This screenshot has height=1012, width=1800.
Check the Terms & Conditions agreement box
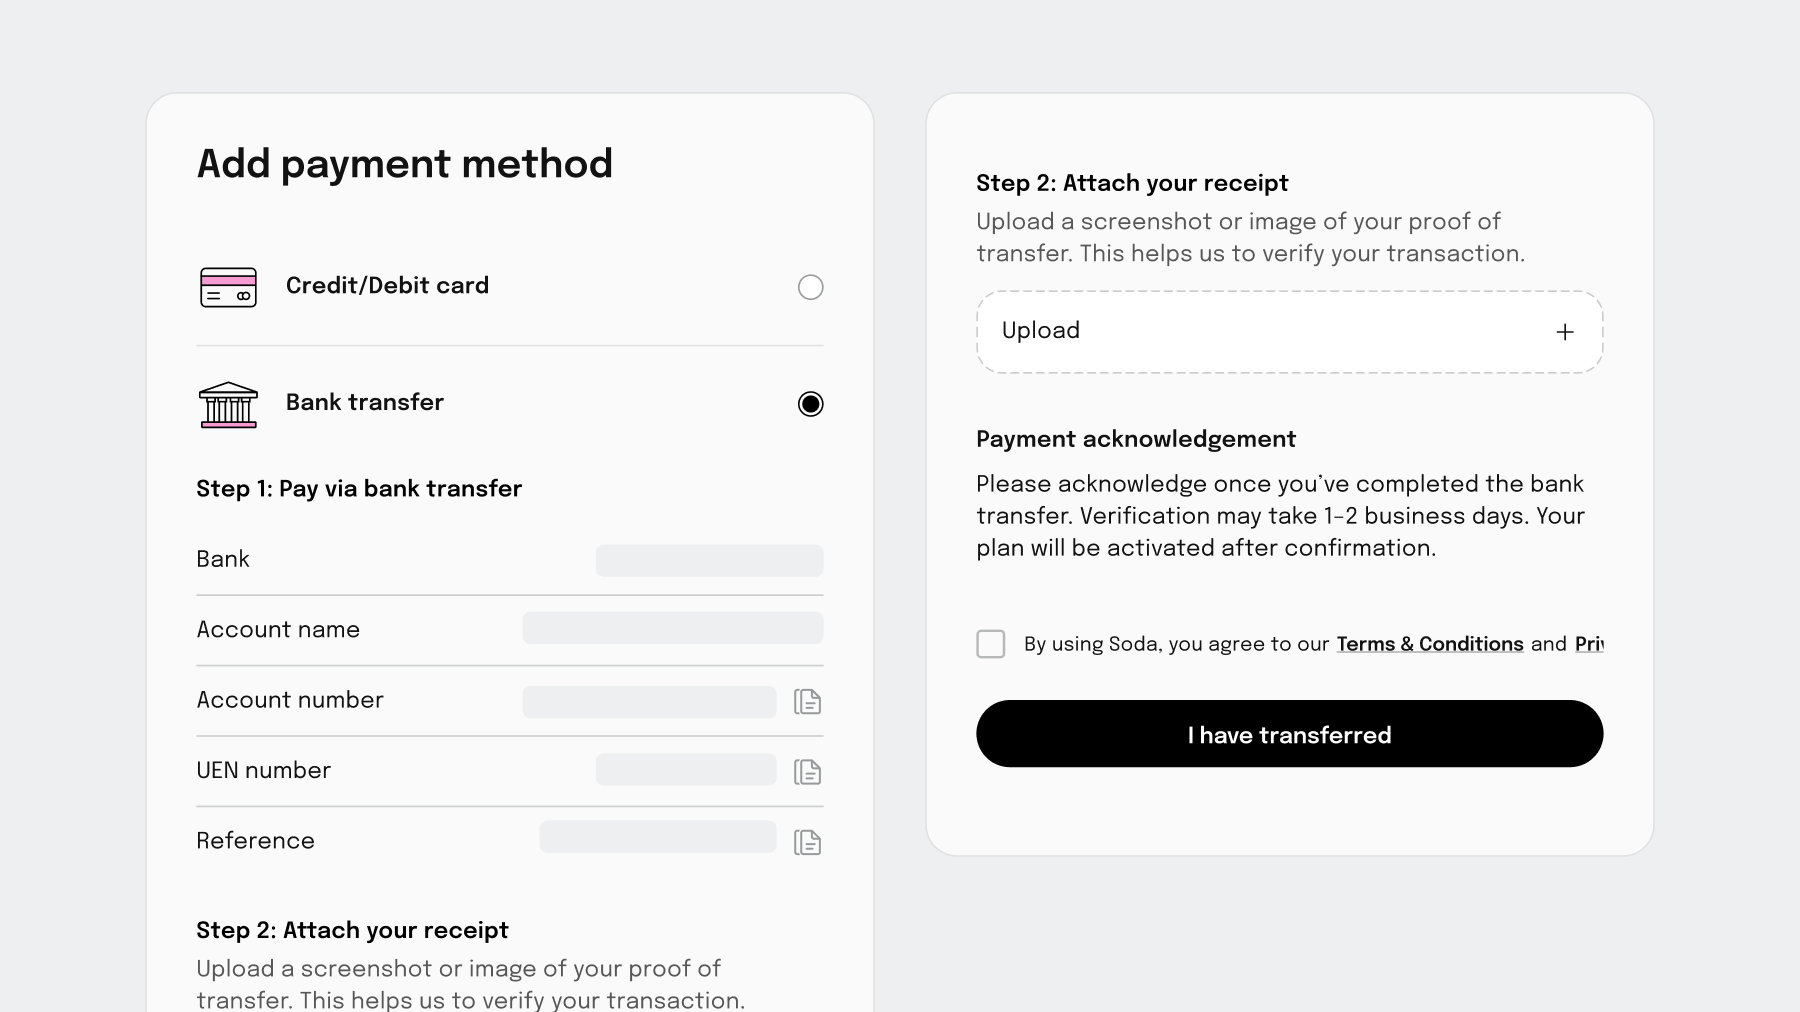[x=990, y=644]
